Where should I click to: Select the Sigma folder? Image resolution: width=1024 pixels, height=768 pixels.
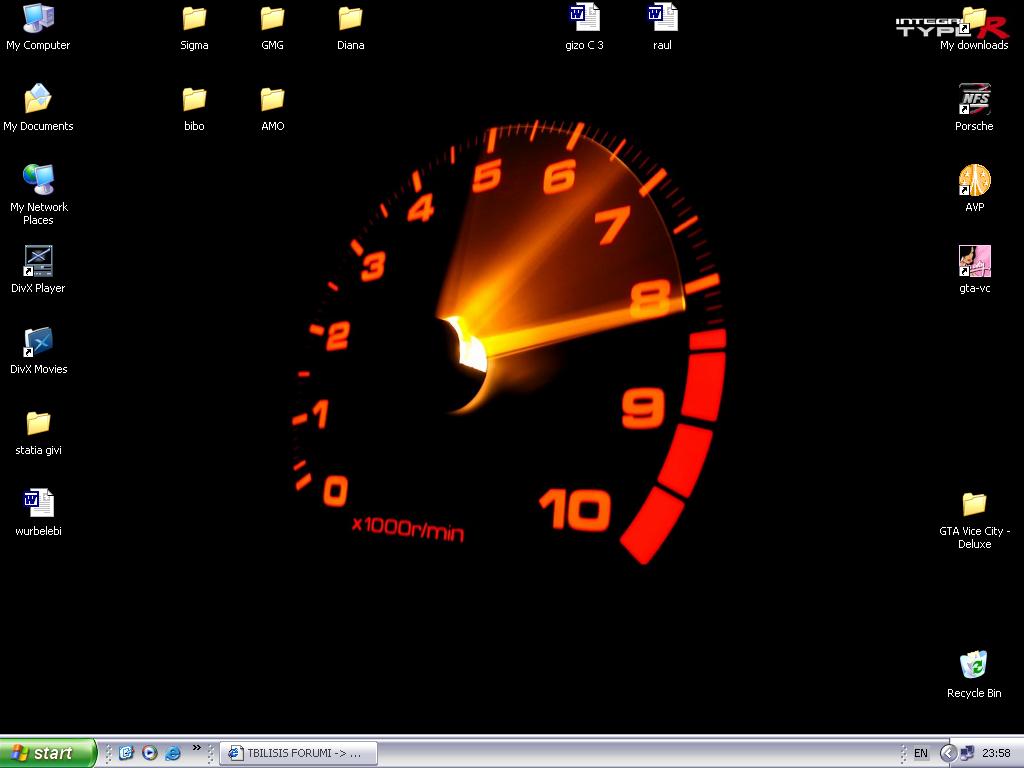coord(194,19)
